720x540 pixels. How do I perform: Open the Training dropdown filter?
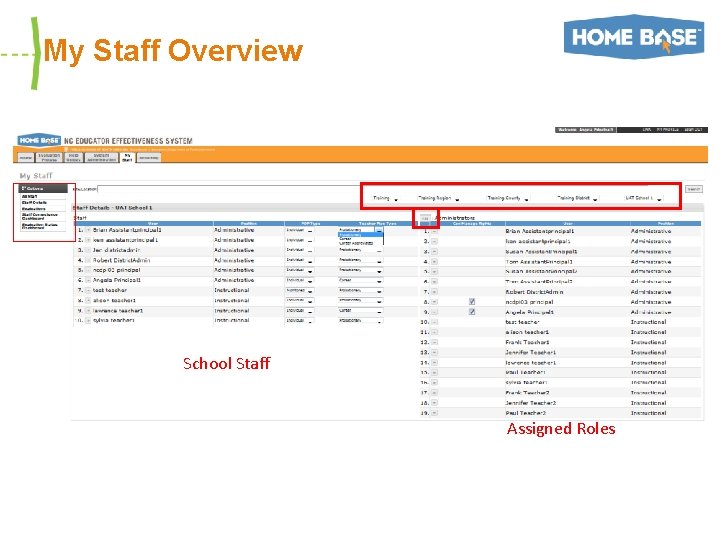[x=385, y=198]
